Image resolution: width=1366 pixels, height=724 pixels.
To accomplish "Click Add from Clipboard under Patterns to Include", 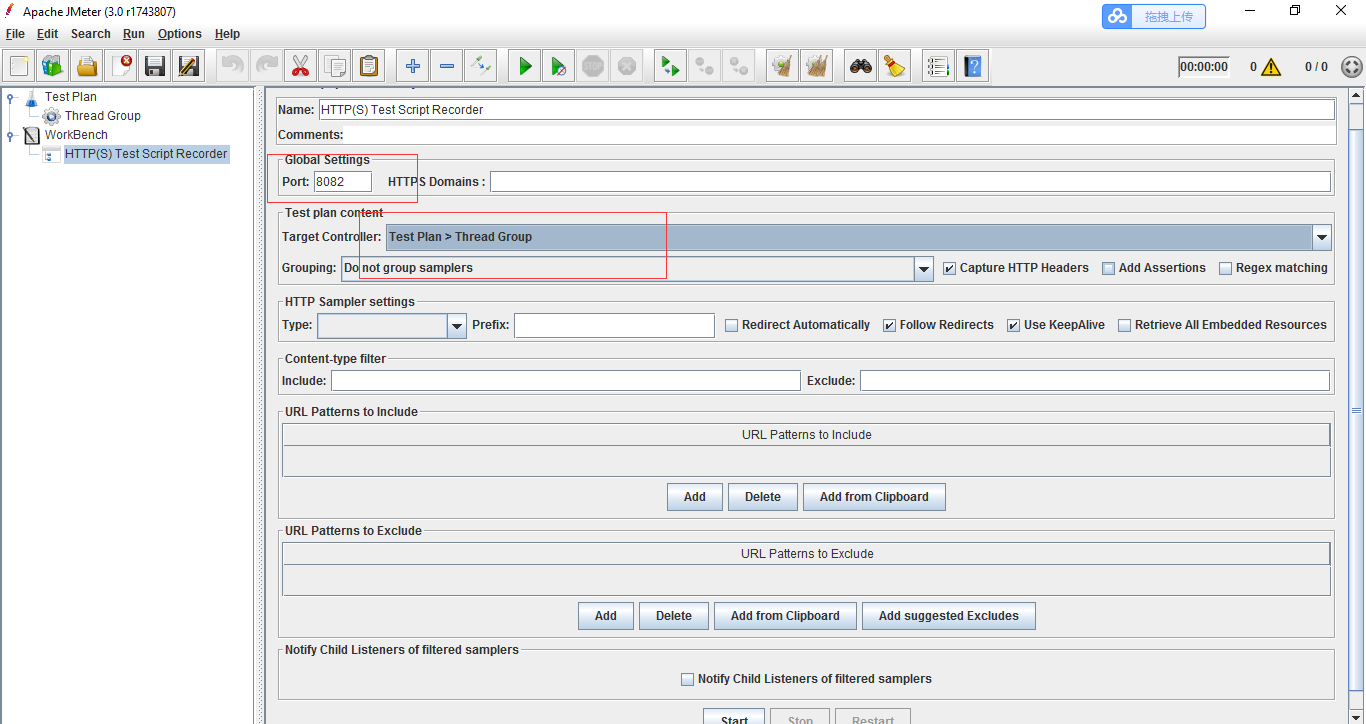I will (874, 497).
